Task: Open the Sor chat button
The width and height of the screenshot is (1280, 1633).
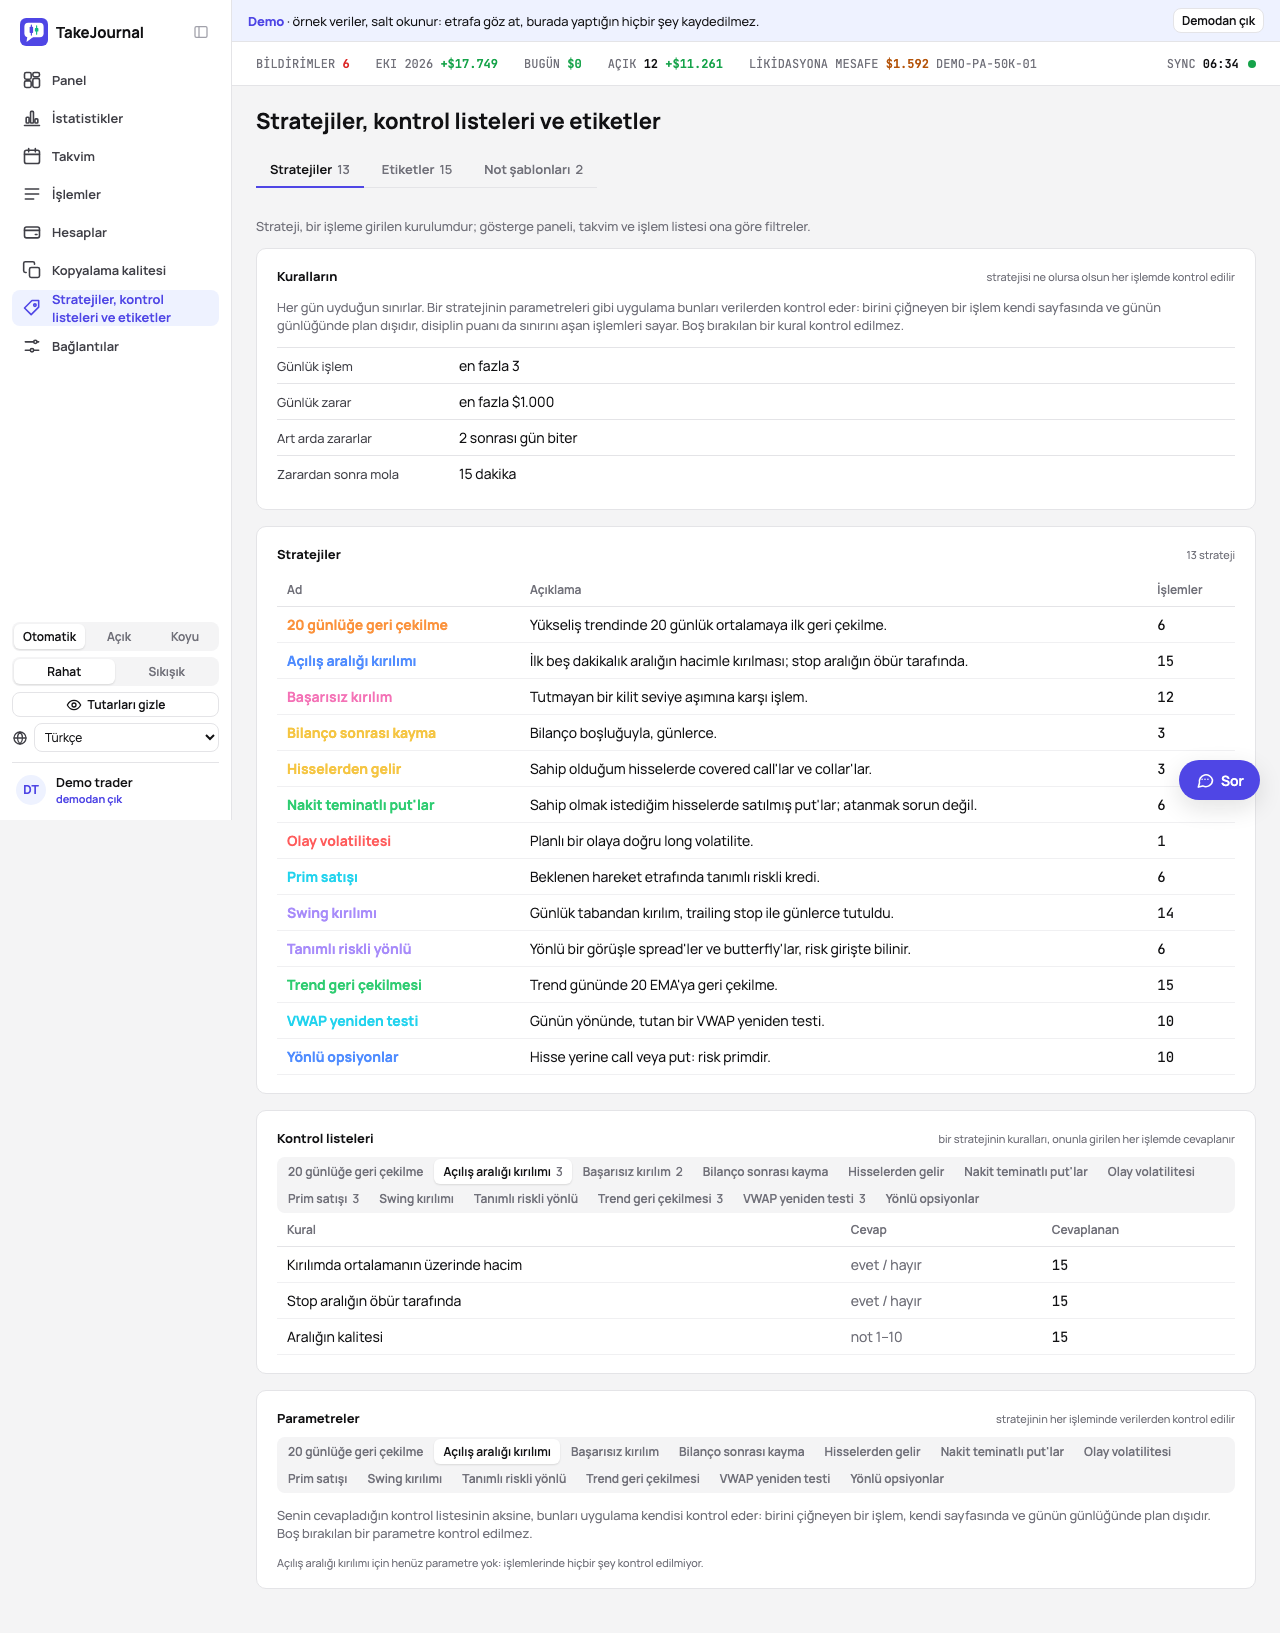Action: tap(1219, 781)
